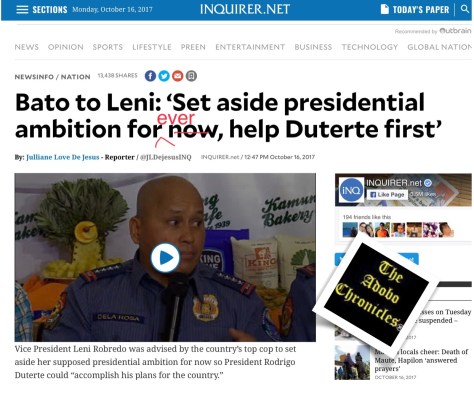The image size is (474, 403).
Task: Open the hamburger Sections menu icon
Action: [x=22, y=9]
